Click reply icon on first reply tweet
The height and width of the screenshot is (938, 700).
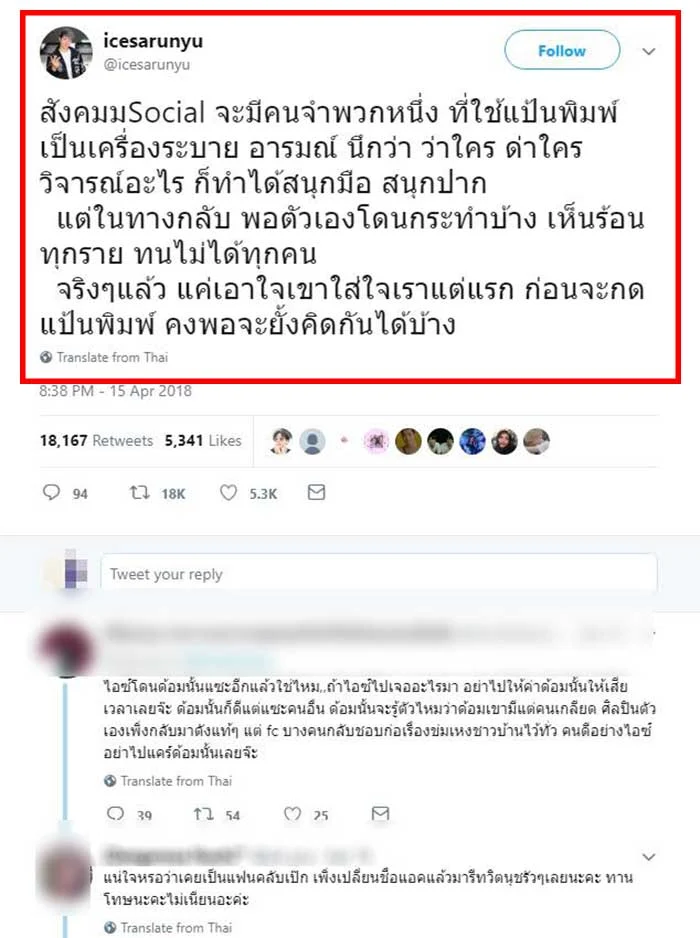click(115, 814)
